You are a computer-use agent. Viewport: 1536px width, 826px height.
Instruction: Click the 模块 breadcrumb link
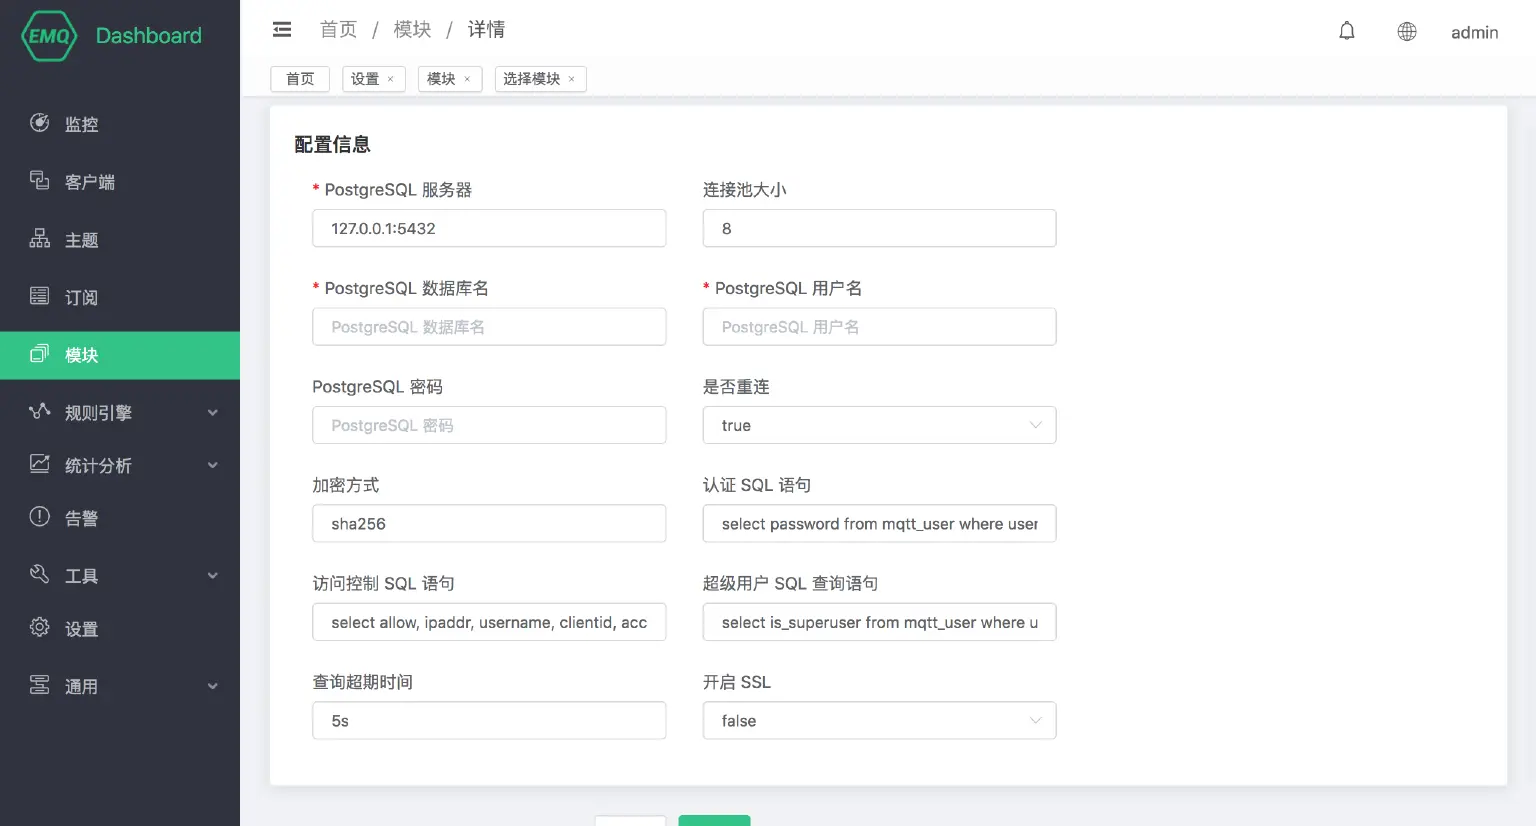click(411, 29)
